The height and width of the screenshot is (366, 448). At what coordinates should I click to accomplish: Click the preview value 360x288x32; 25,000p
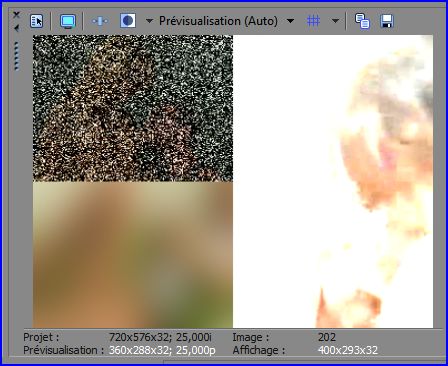[162, 350]
